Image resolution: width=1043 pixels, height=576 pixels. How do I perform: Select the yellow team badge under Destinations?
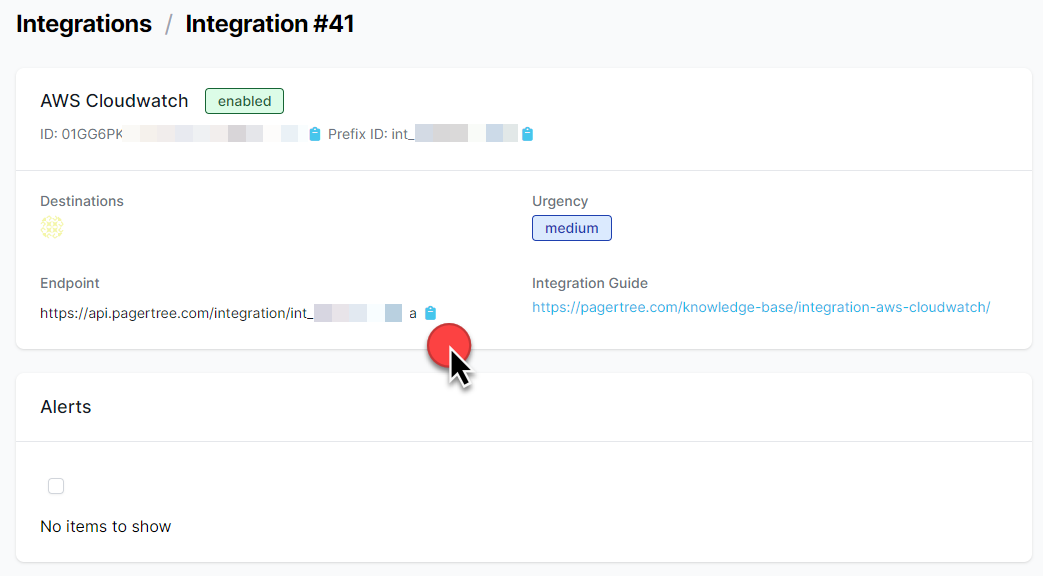(52, 227)
